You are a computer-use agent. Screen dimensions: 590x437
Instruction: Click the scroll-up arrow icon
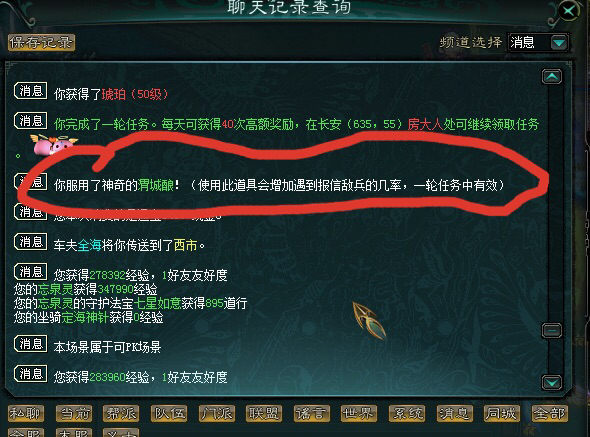[552, 76]
